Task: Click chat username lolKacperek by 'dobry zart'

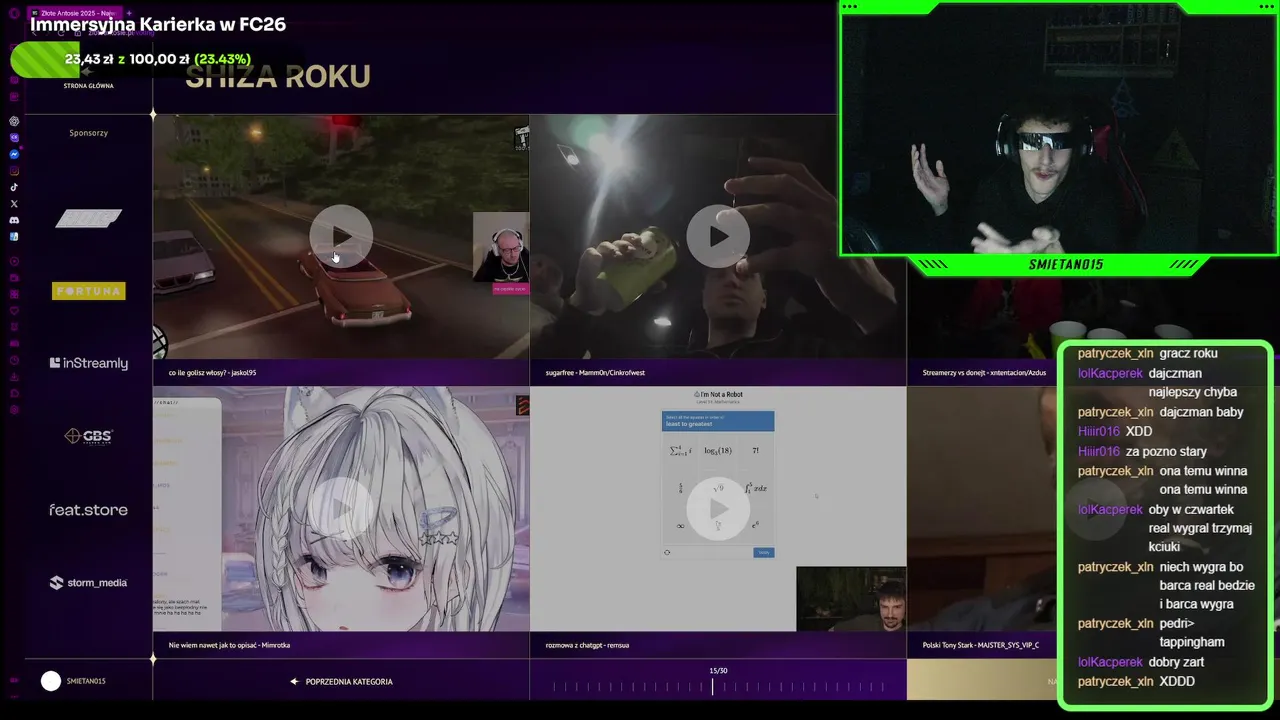Action: [1110, 662]
